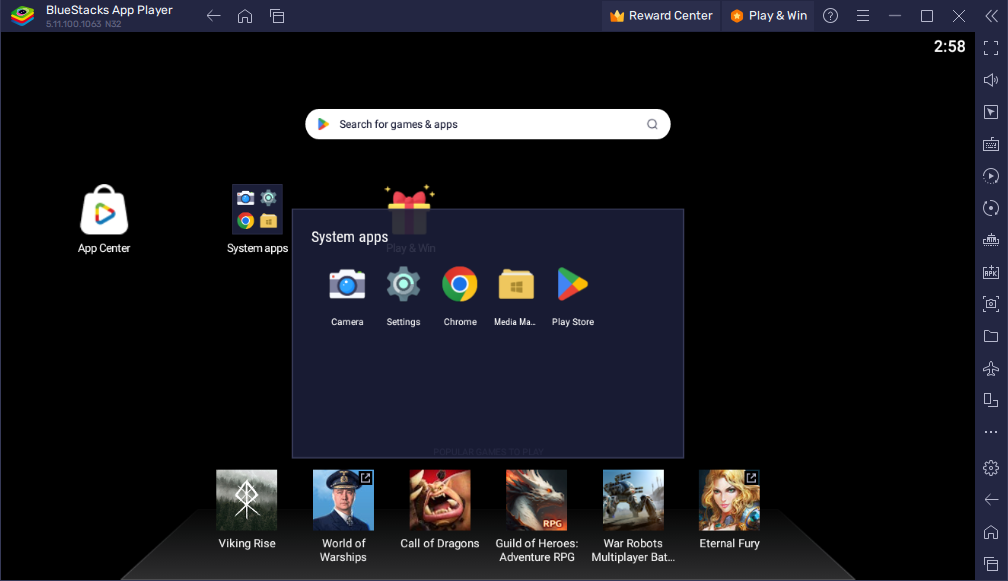Click the System apps popup title
Image resolution: width=1008 pixels, height=581 pixels.
point(350,237)
